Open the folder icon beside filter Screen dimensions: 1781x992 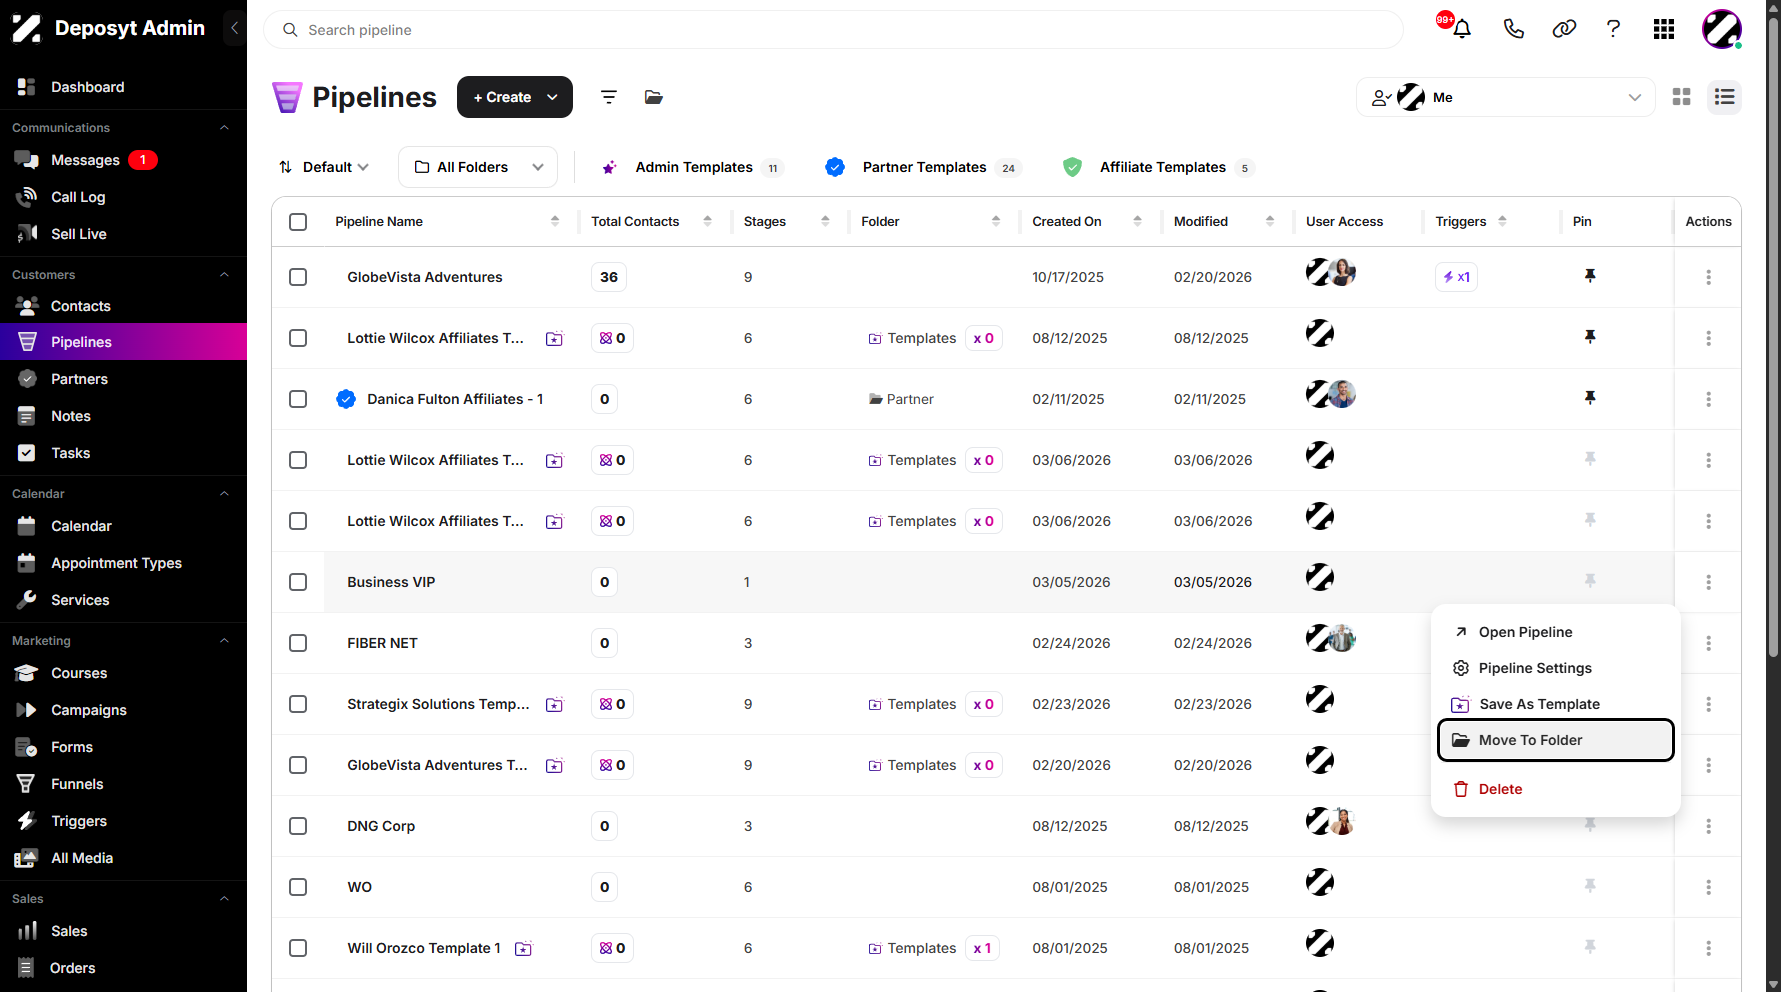point(654,97)
